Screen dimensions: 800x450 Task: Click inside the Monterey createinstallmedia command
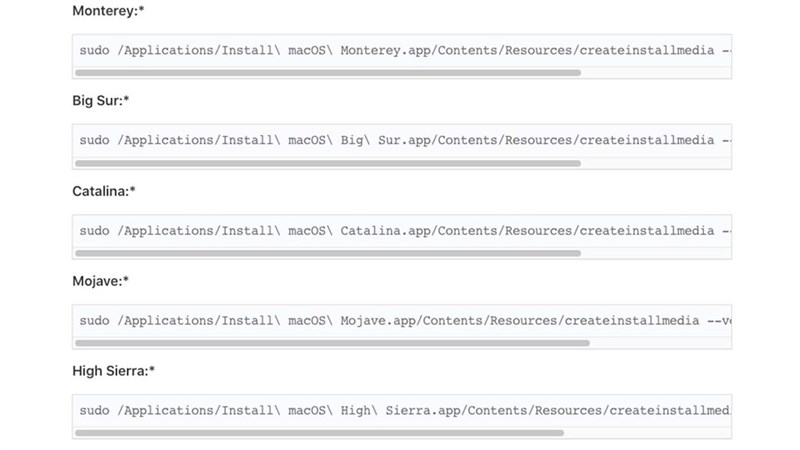pos(400,50)
